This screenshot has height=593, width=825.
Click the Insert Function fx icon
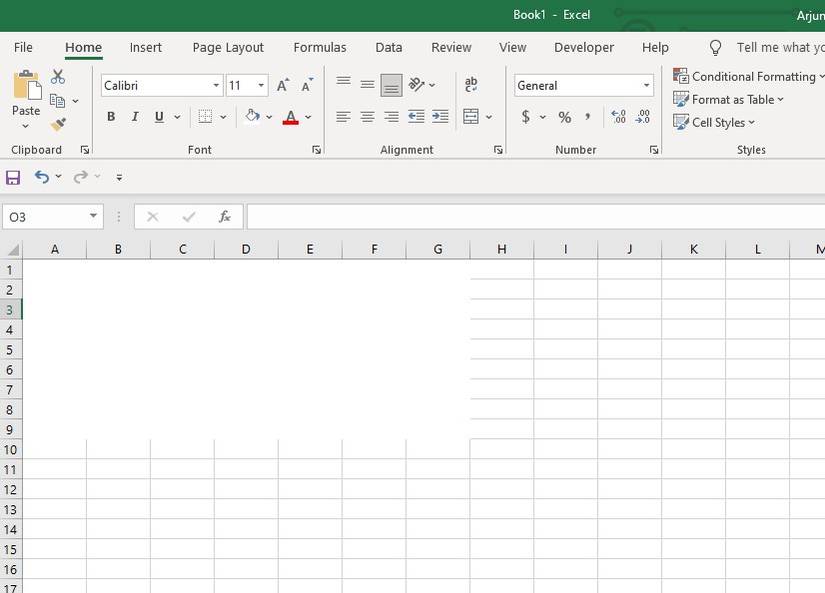click(x=225, y=217)
